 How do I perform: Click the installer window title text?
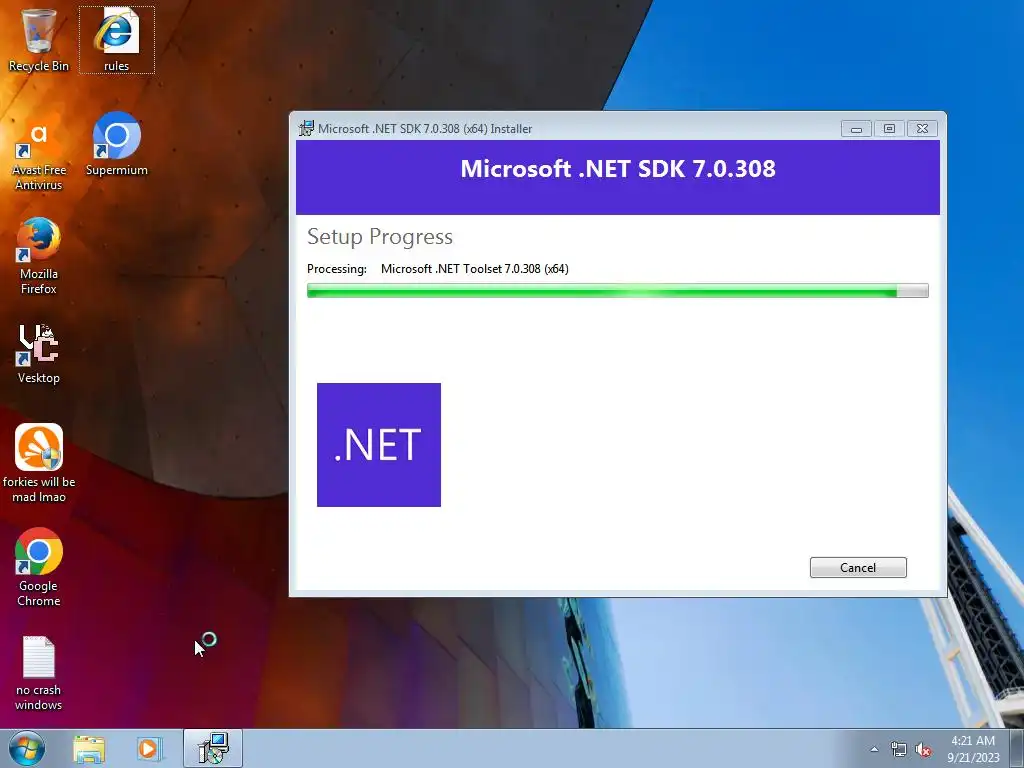425,129
